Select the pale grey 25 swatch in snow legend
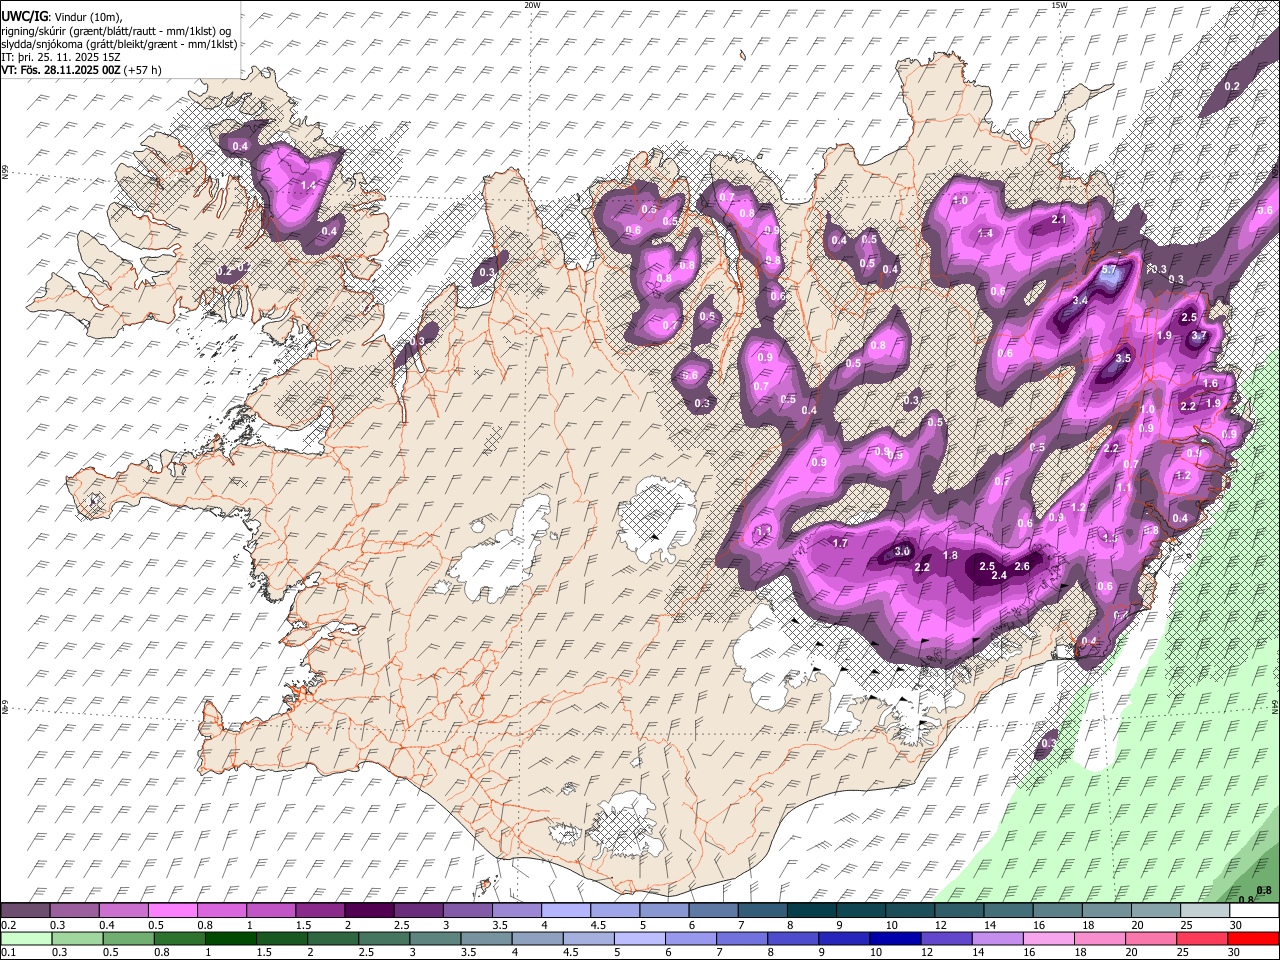Image resolution: width=1280 pixels, height=960 pixels. 1205,911
